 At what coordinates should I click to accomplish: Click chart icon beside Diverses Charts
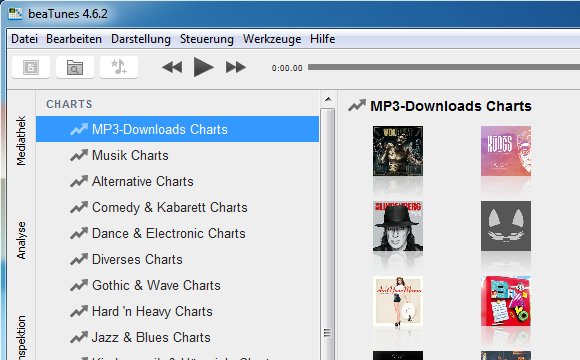[79, 259]
